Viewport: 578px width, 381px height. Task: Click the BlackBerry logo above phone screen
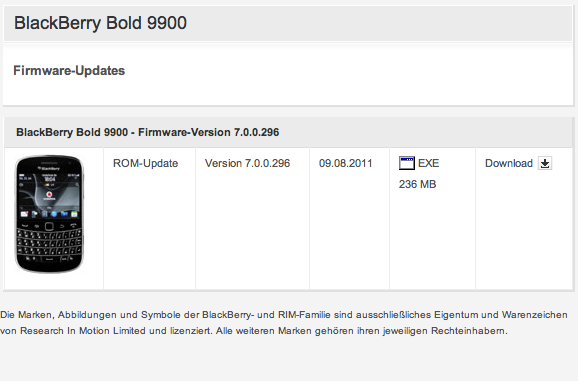49,168
